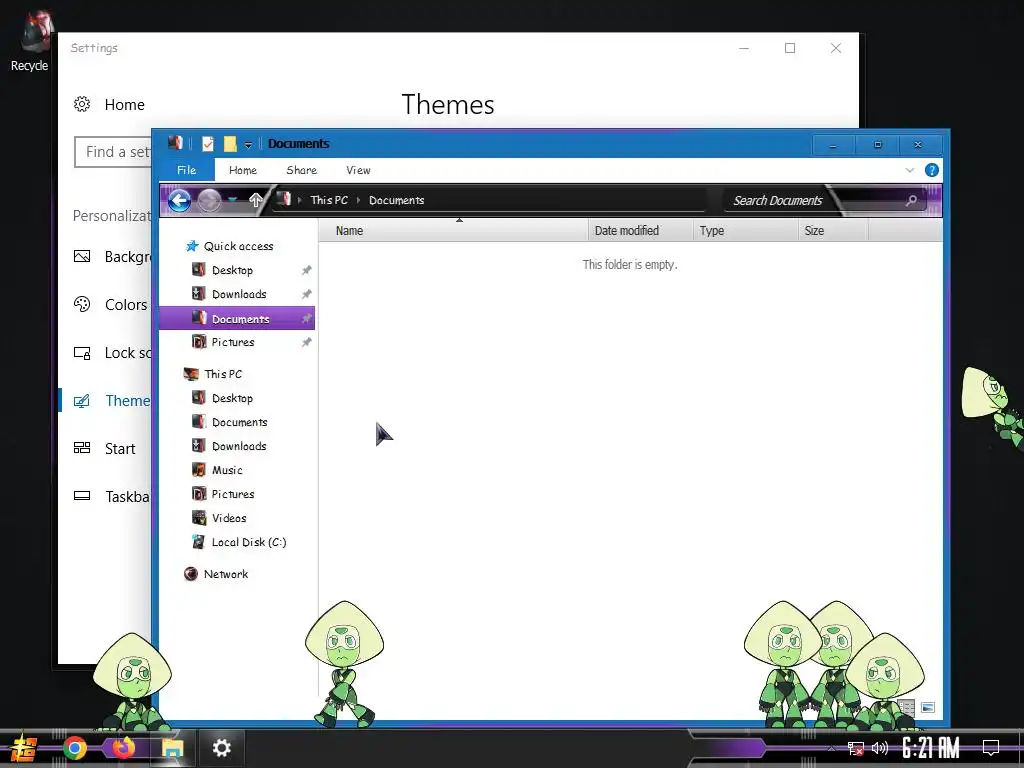Select This PC in navigation pane
The width and height of the screenshot is (1024, 768).
[x=223, y=374]
